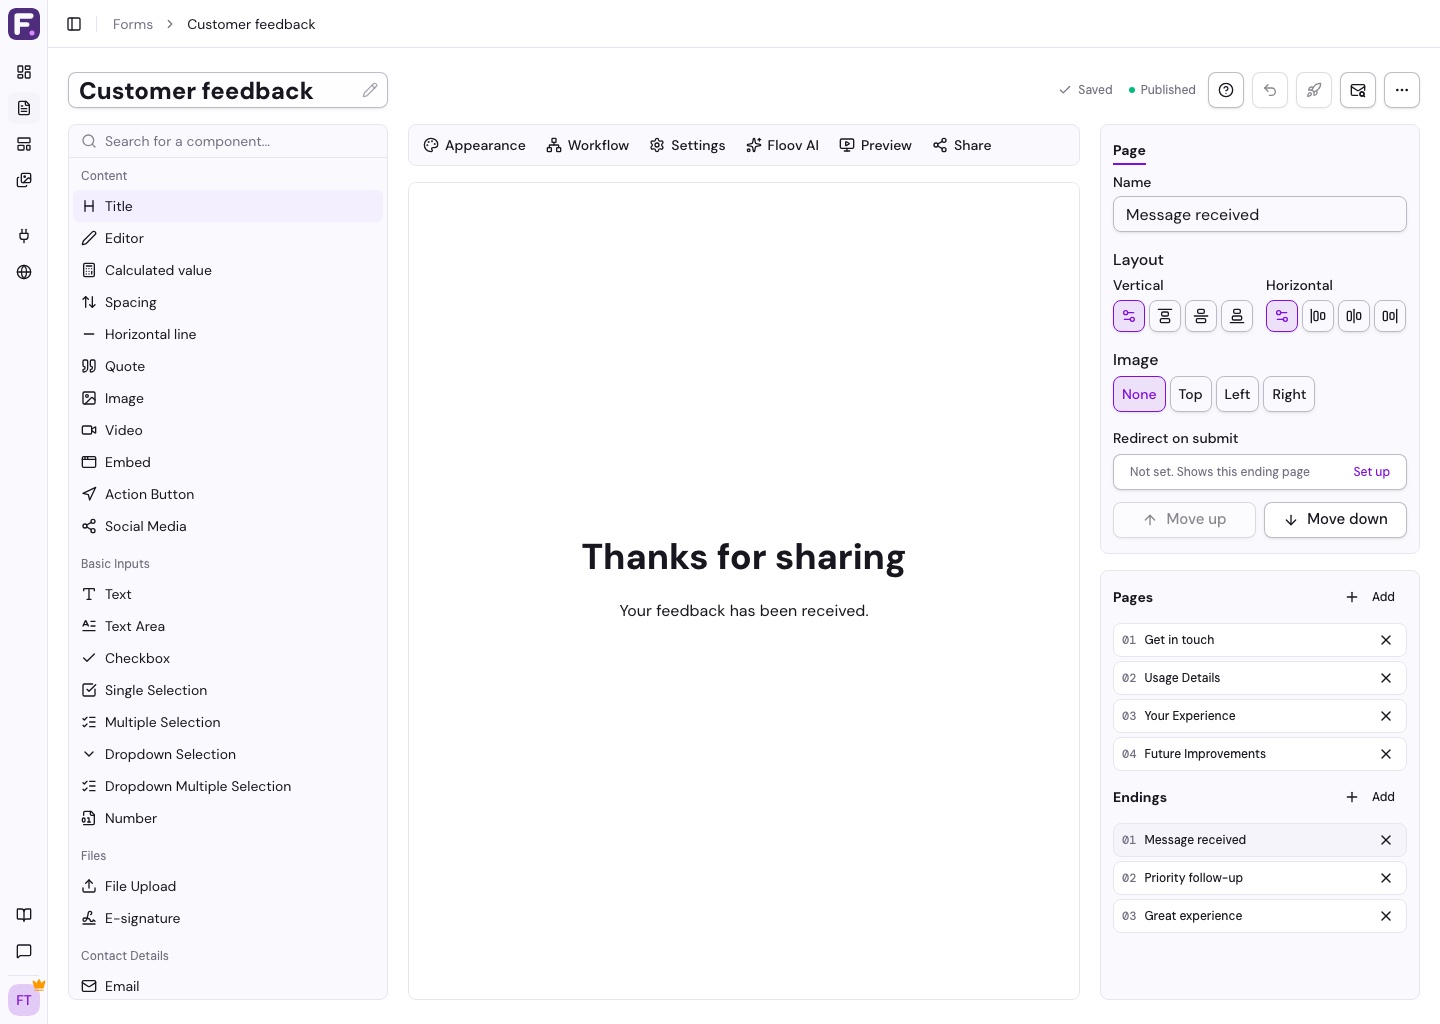
Task: Open the Priority follow-up ending row
Action: [1260, 878]
